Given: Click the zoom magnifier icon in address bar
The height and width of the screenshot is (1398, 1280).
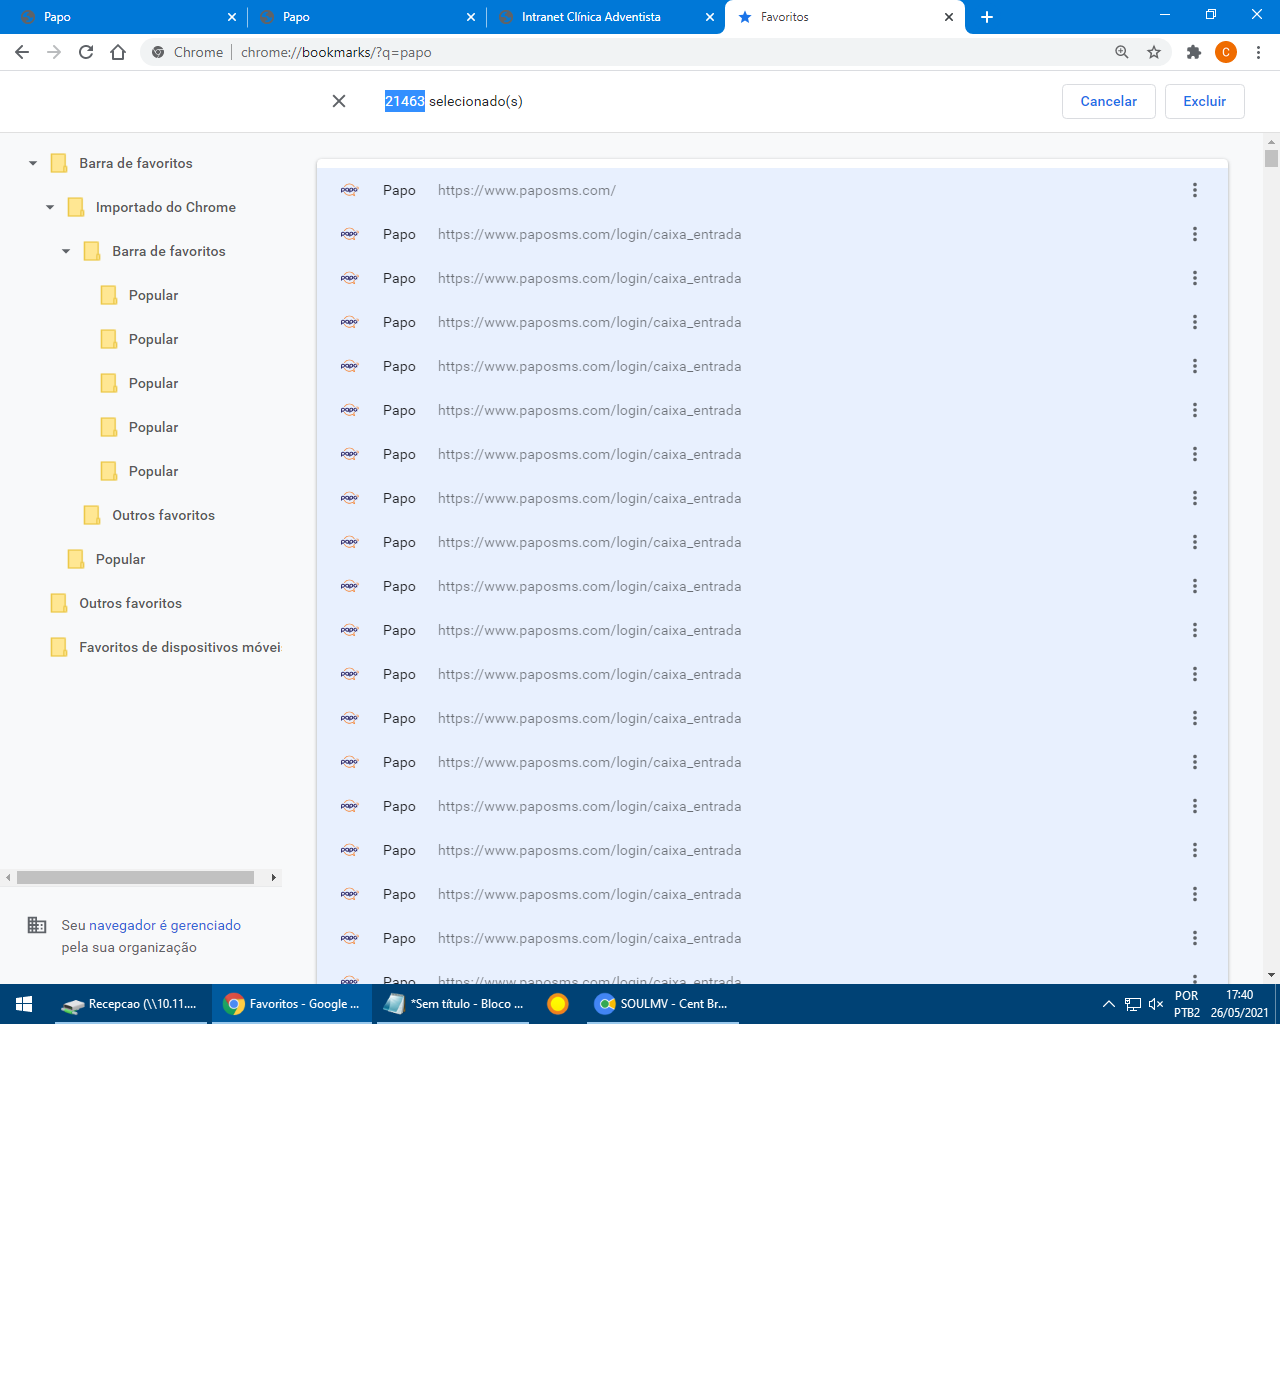Looking at the screenshot, I should 1122,52.
